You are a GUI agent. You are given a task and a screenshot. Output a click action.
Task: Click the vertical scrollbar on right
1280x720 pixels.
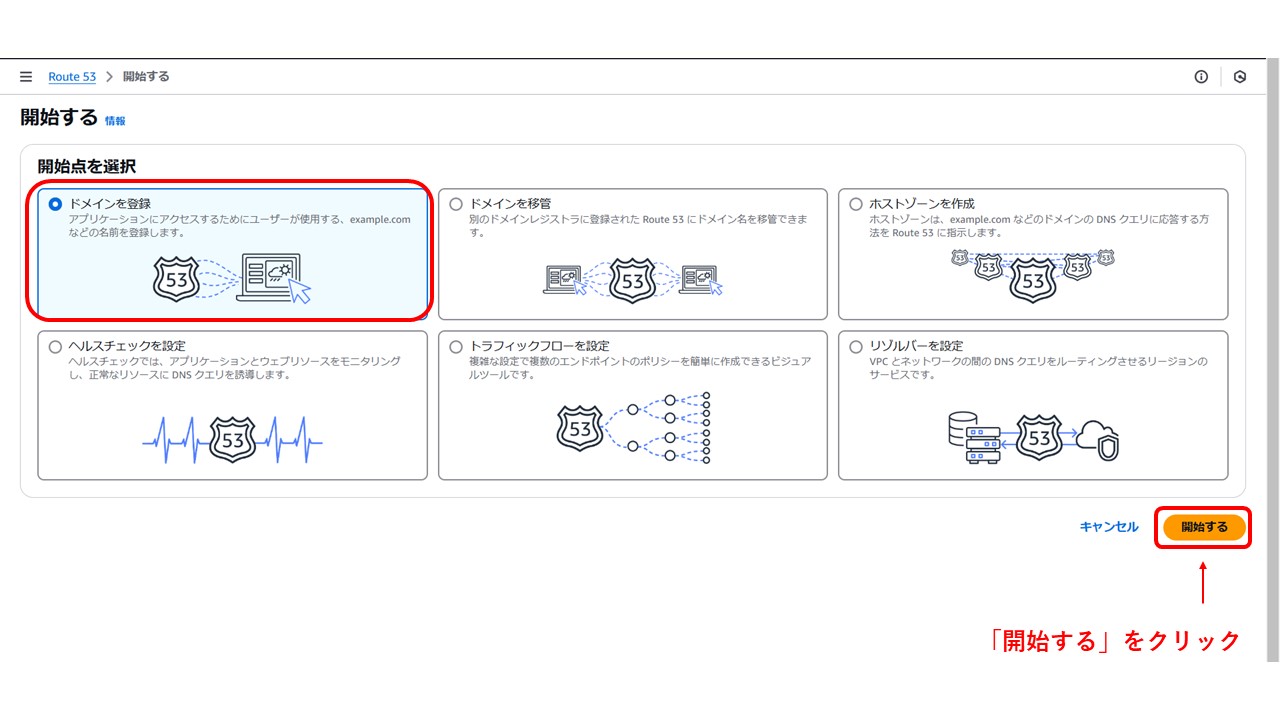tap(1272, 360)
